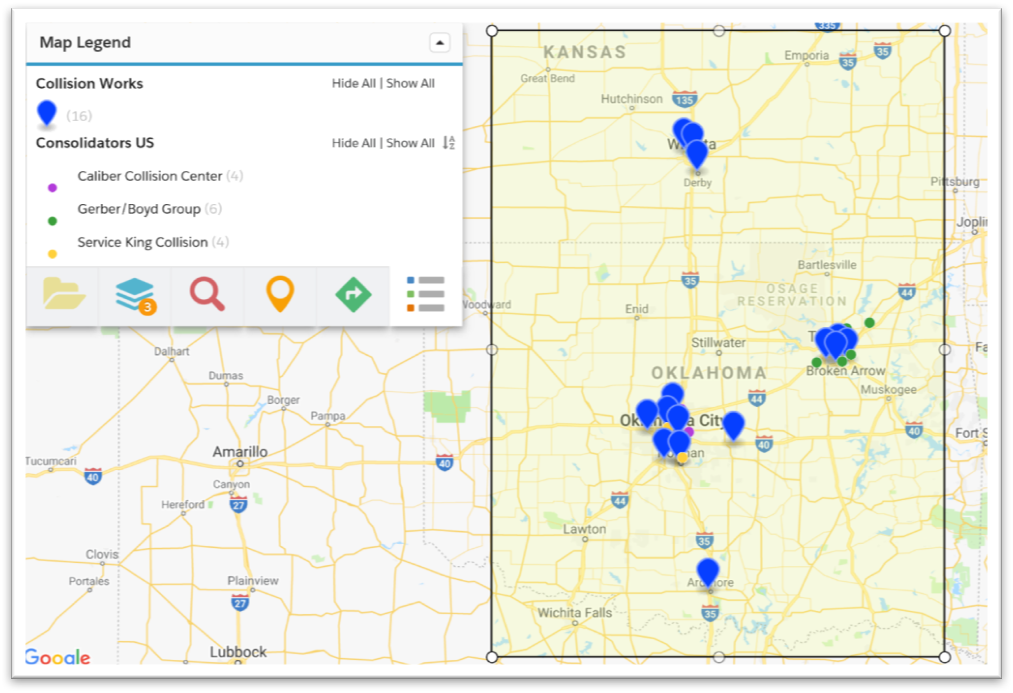Image resolution: width=1013 pixels, height=693 pixels.
Task: Click the Lubbock city label
Action: pyautogui.click(x=238, y=652)
